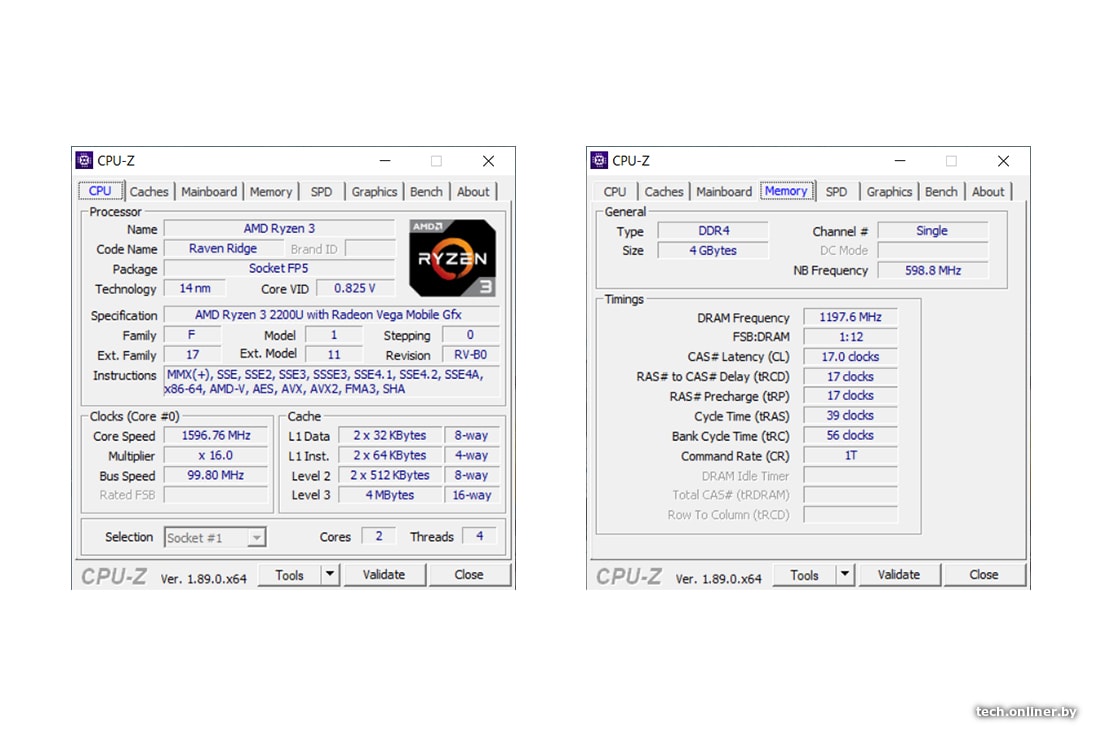Open Graphics tab in right window
Screen dimensions: 1100x735
point(889,191)
